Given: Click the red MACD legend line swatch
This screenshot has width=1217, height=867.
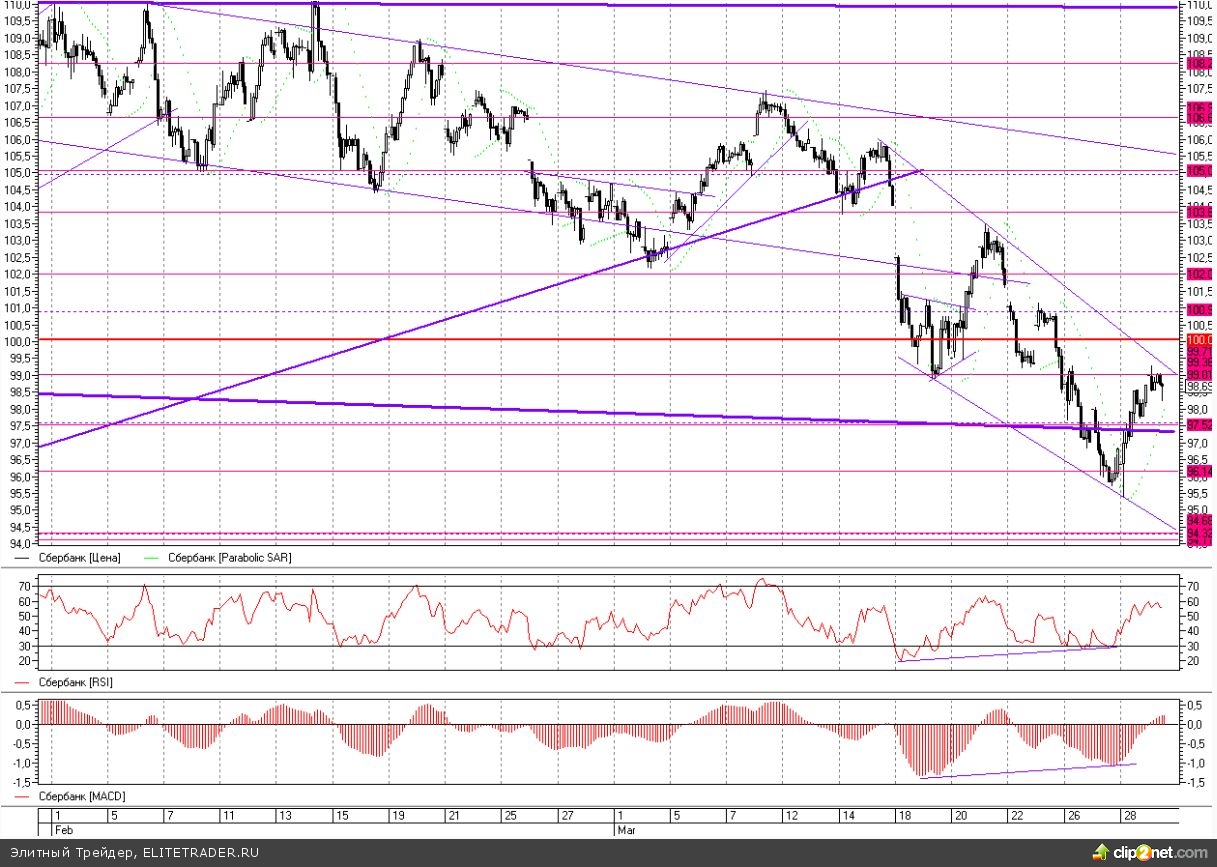Looking at the screenshot, I should 24,796.
